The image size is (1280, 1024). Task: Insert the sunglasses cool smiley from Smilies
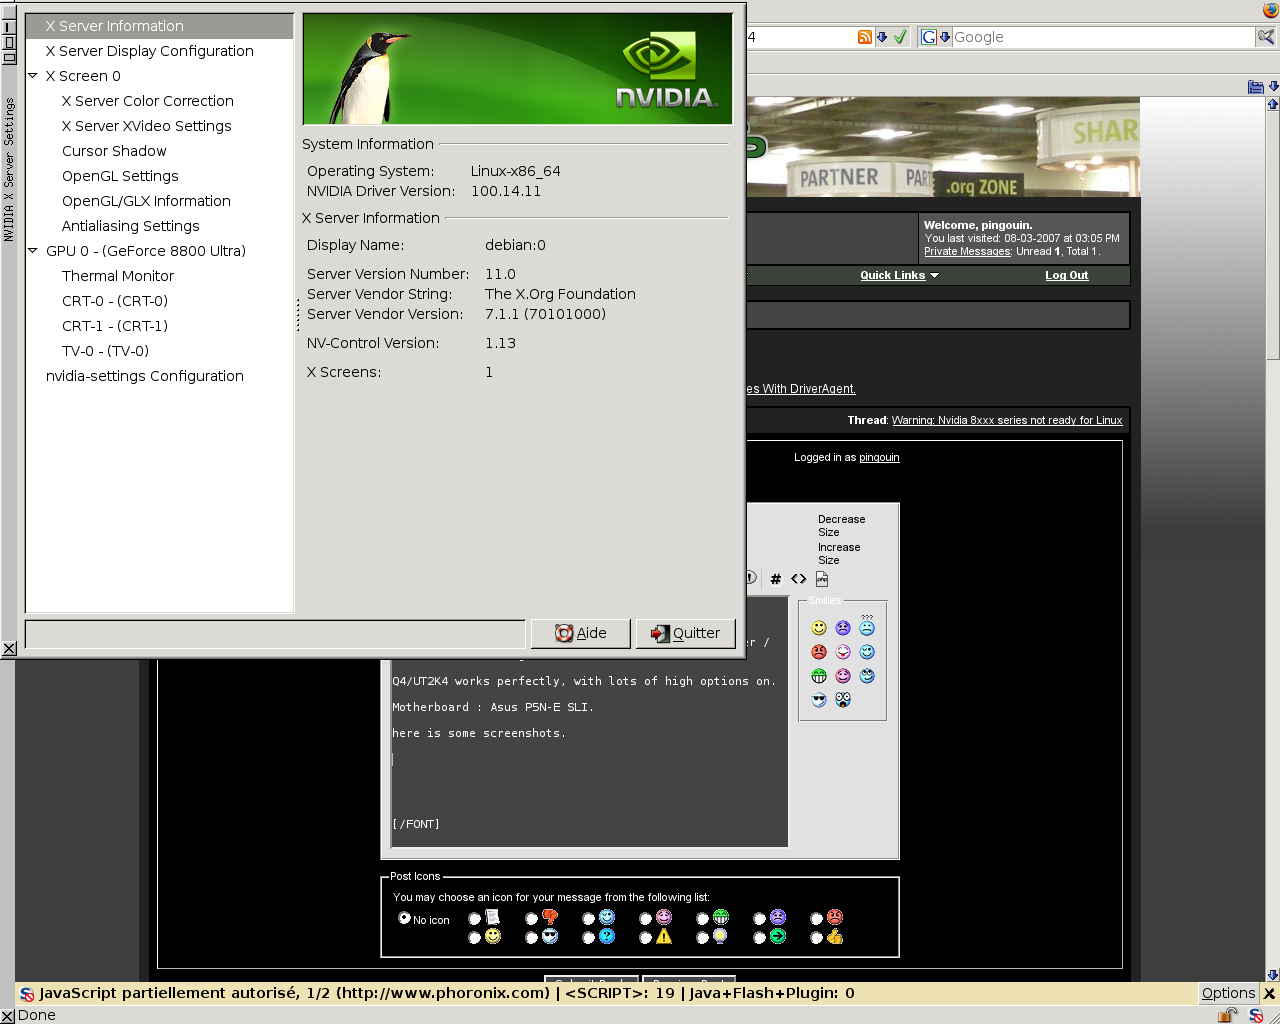(819, 700)
